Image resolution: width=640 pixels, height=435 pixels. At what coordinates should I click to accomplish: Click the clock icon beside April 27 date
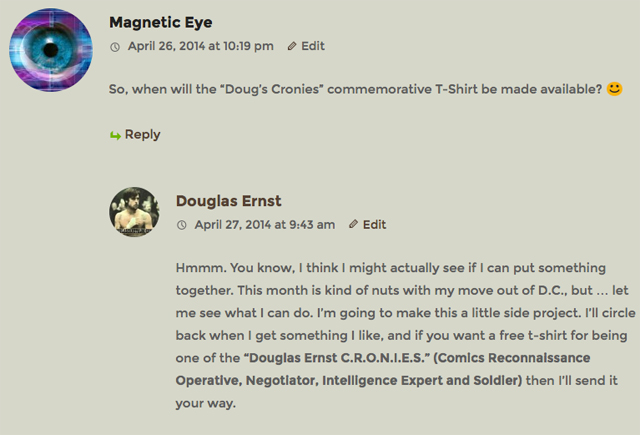coord(181,225)
